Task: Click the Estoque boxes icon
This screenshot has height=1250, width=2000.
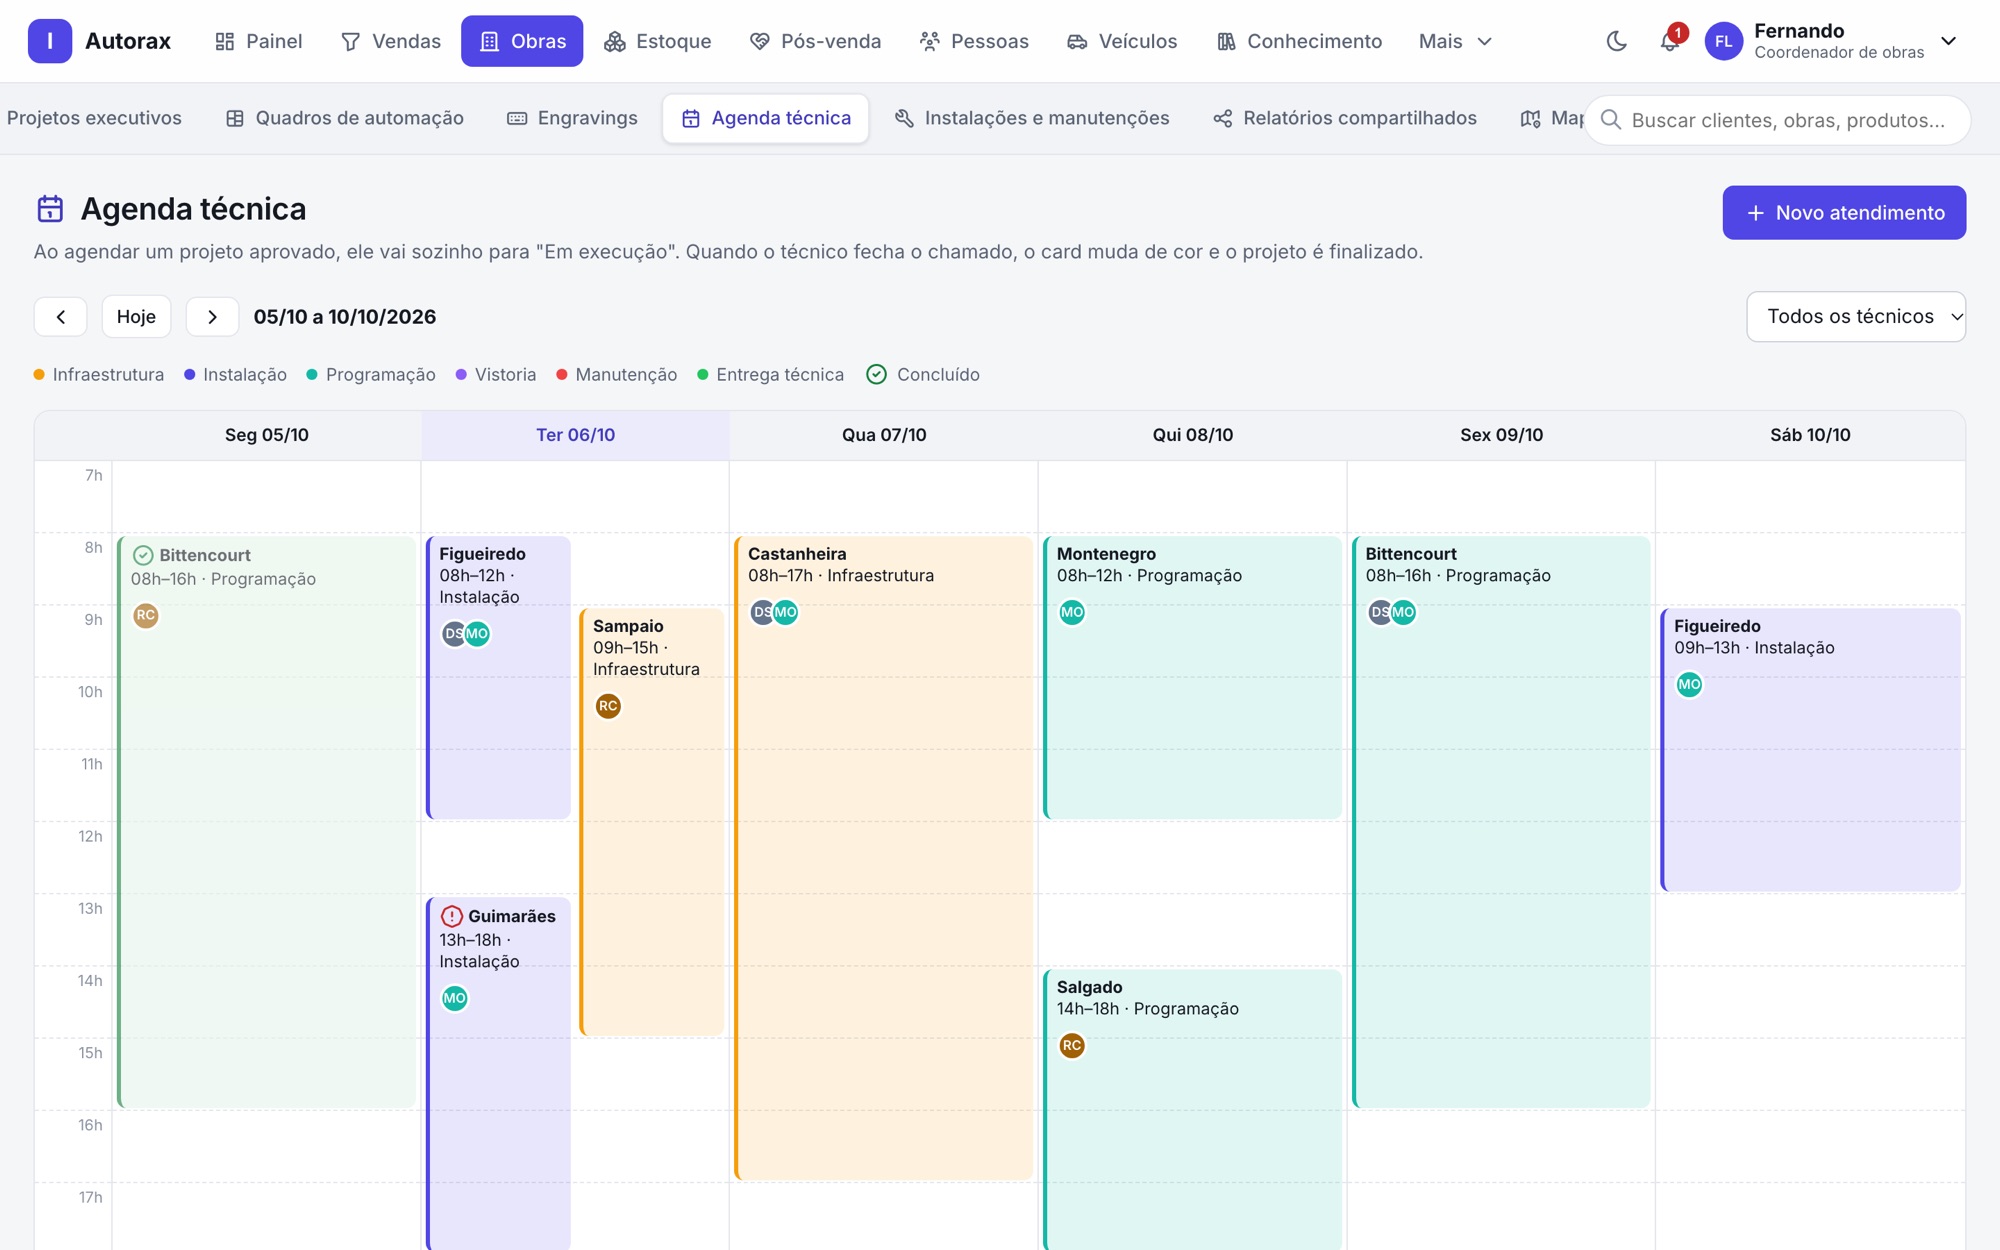Action: click(x=615, y=41)
